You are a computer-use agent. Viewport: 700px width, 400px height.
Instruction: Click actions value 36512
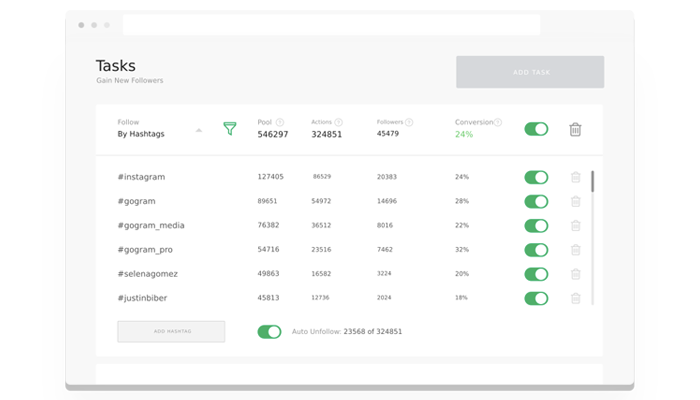321,225
